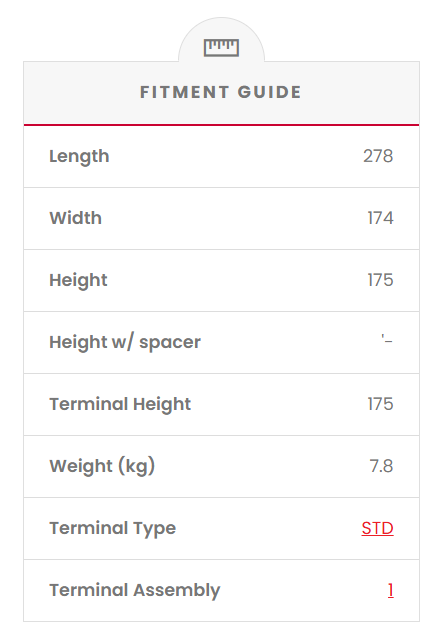Select the Terminal Assembly label

click(x=135, y=590)
